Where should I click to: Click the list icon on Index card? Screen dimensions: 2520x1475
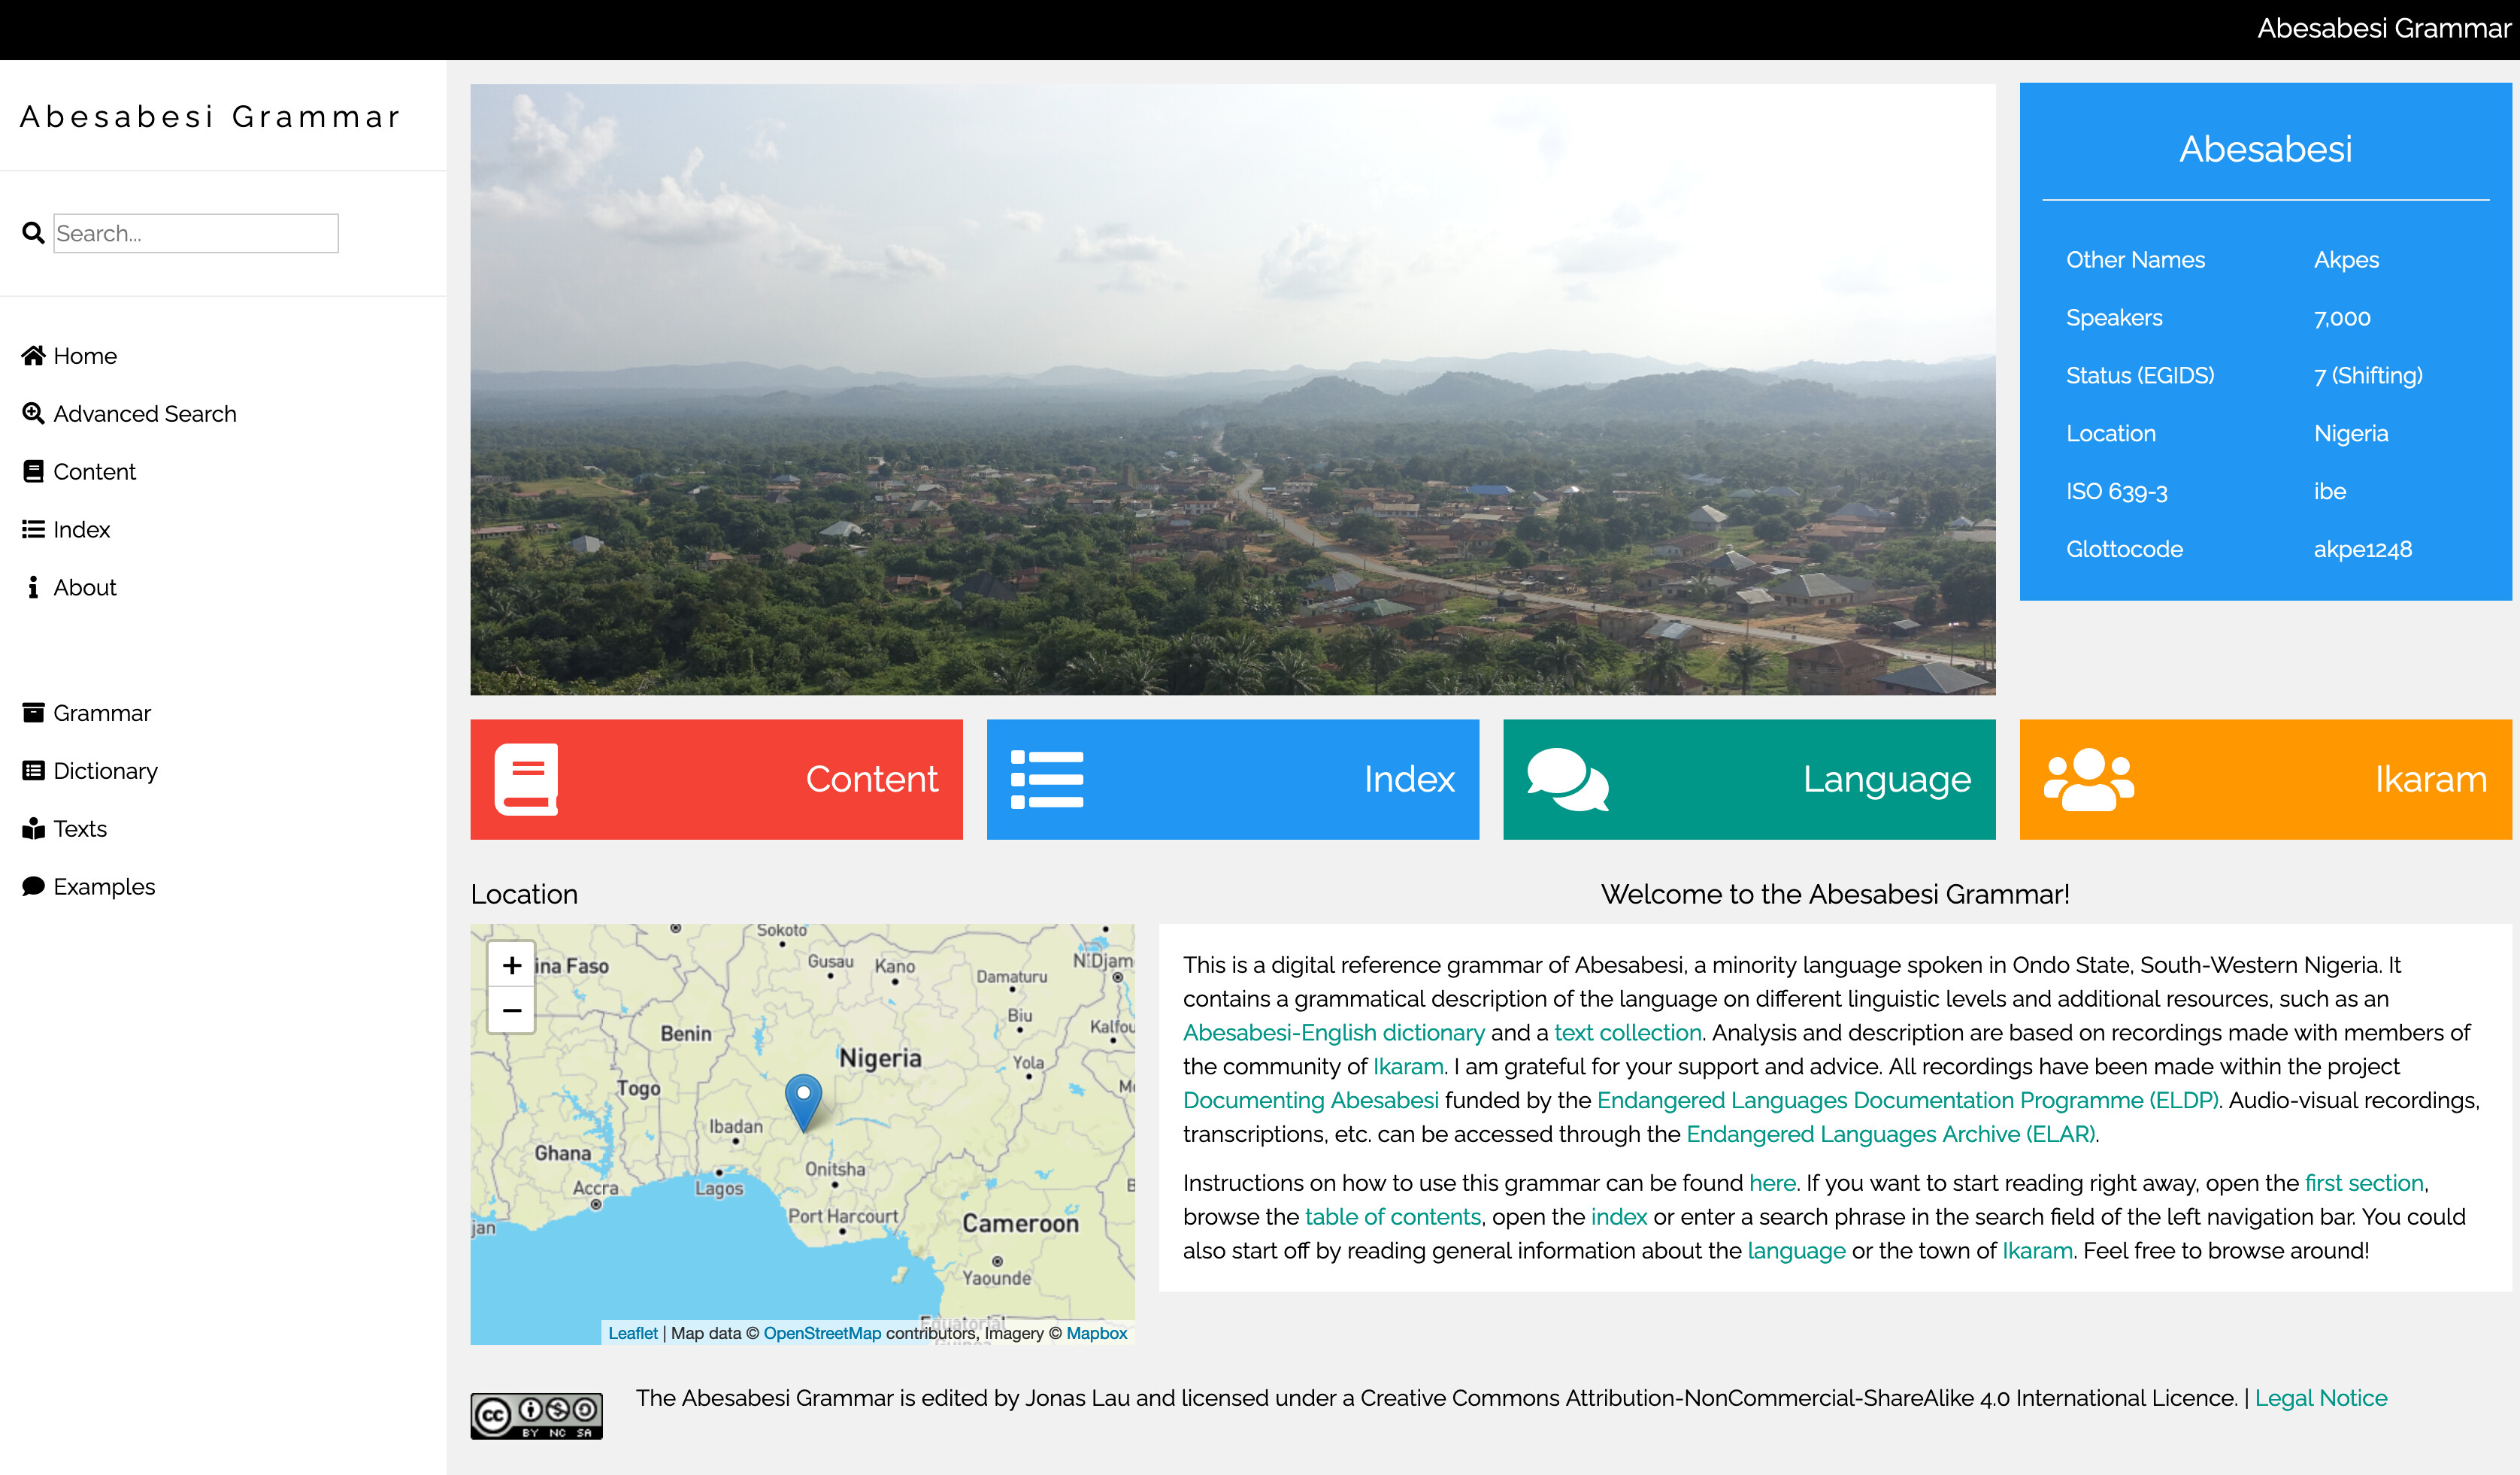(x=1047, y=780)
